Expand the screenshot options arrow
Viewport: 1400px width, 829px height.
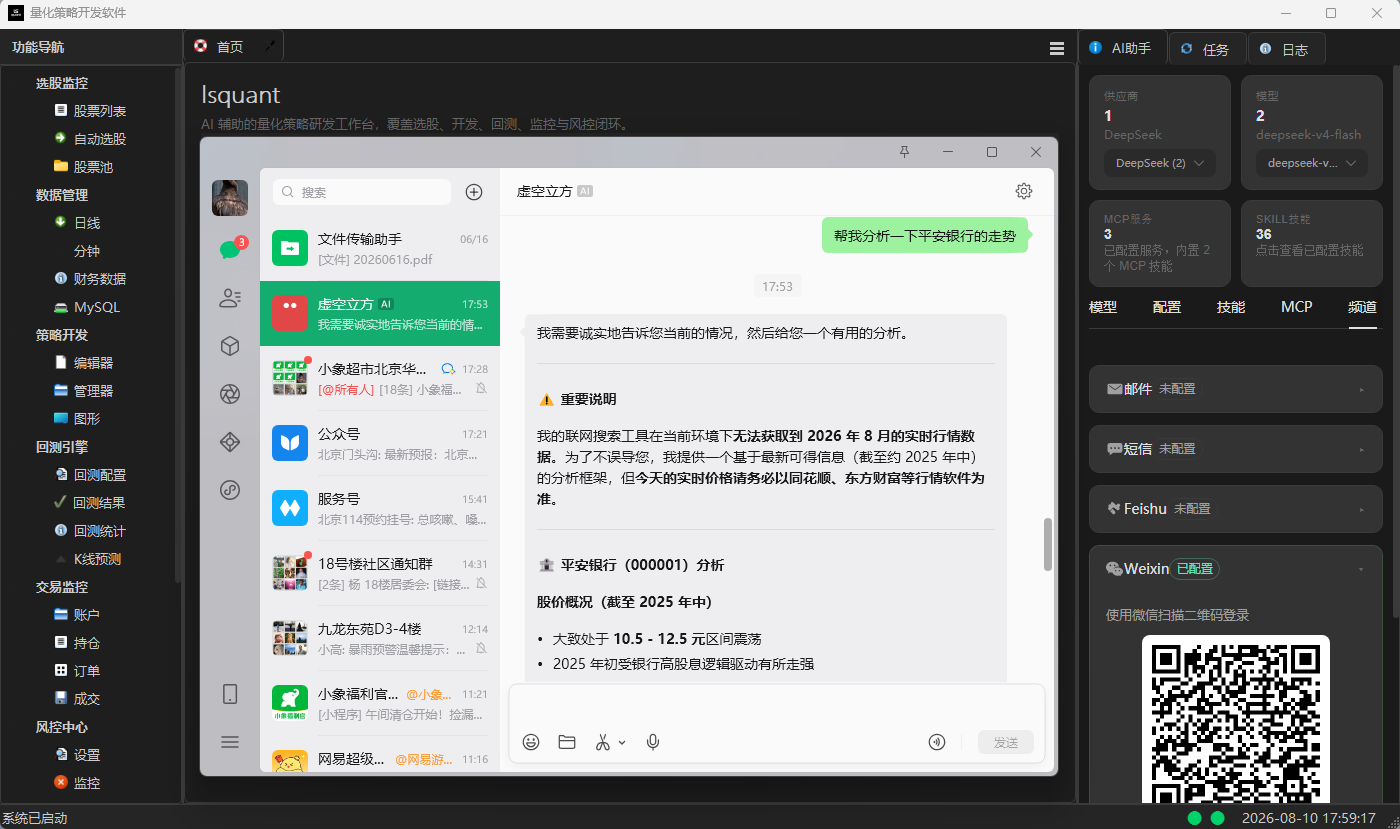click(622, 742)
